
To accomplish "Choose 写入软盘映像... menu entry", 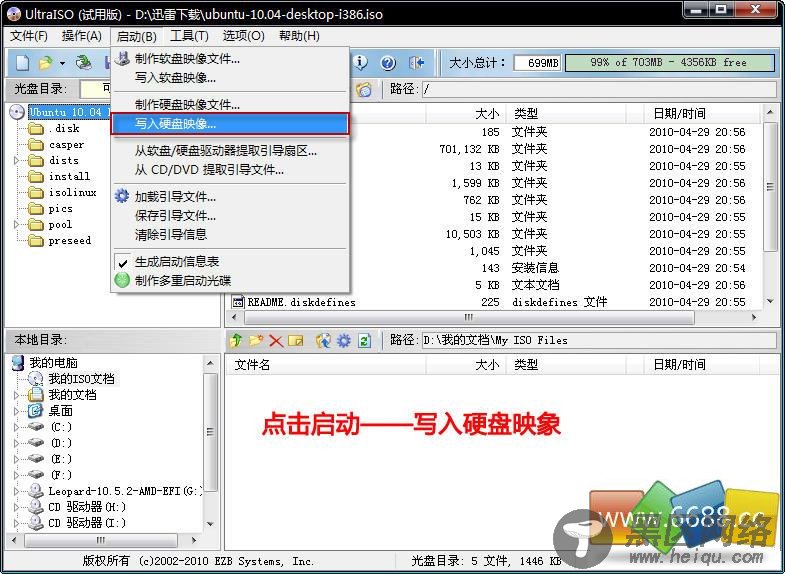I will click(230, 78).
